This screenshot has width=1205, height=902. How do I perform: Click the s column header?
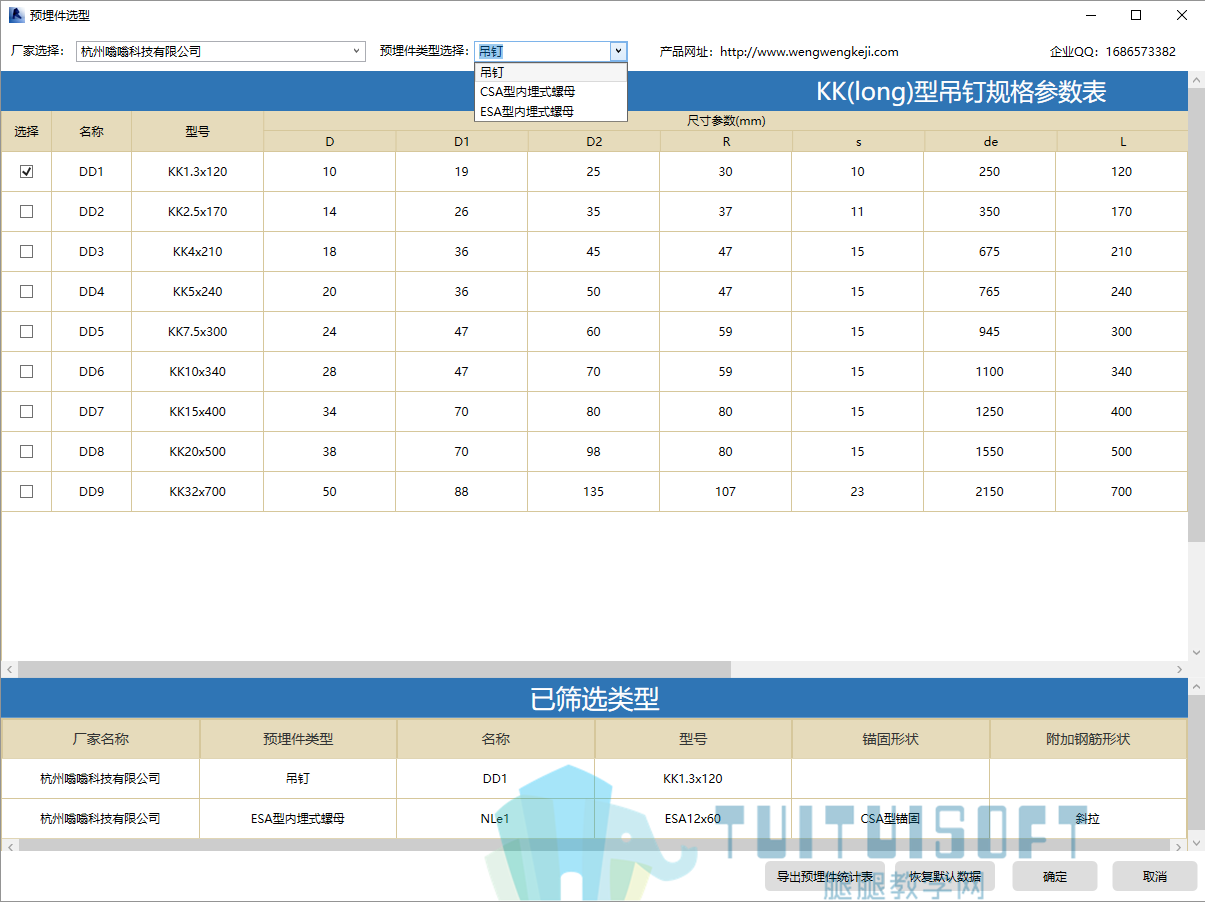858,141
